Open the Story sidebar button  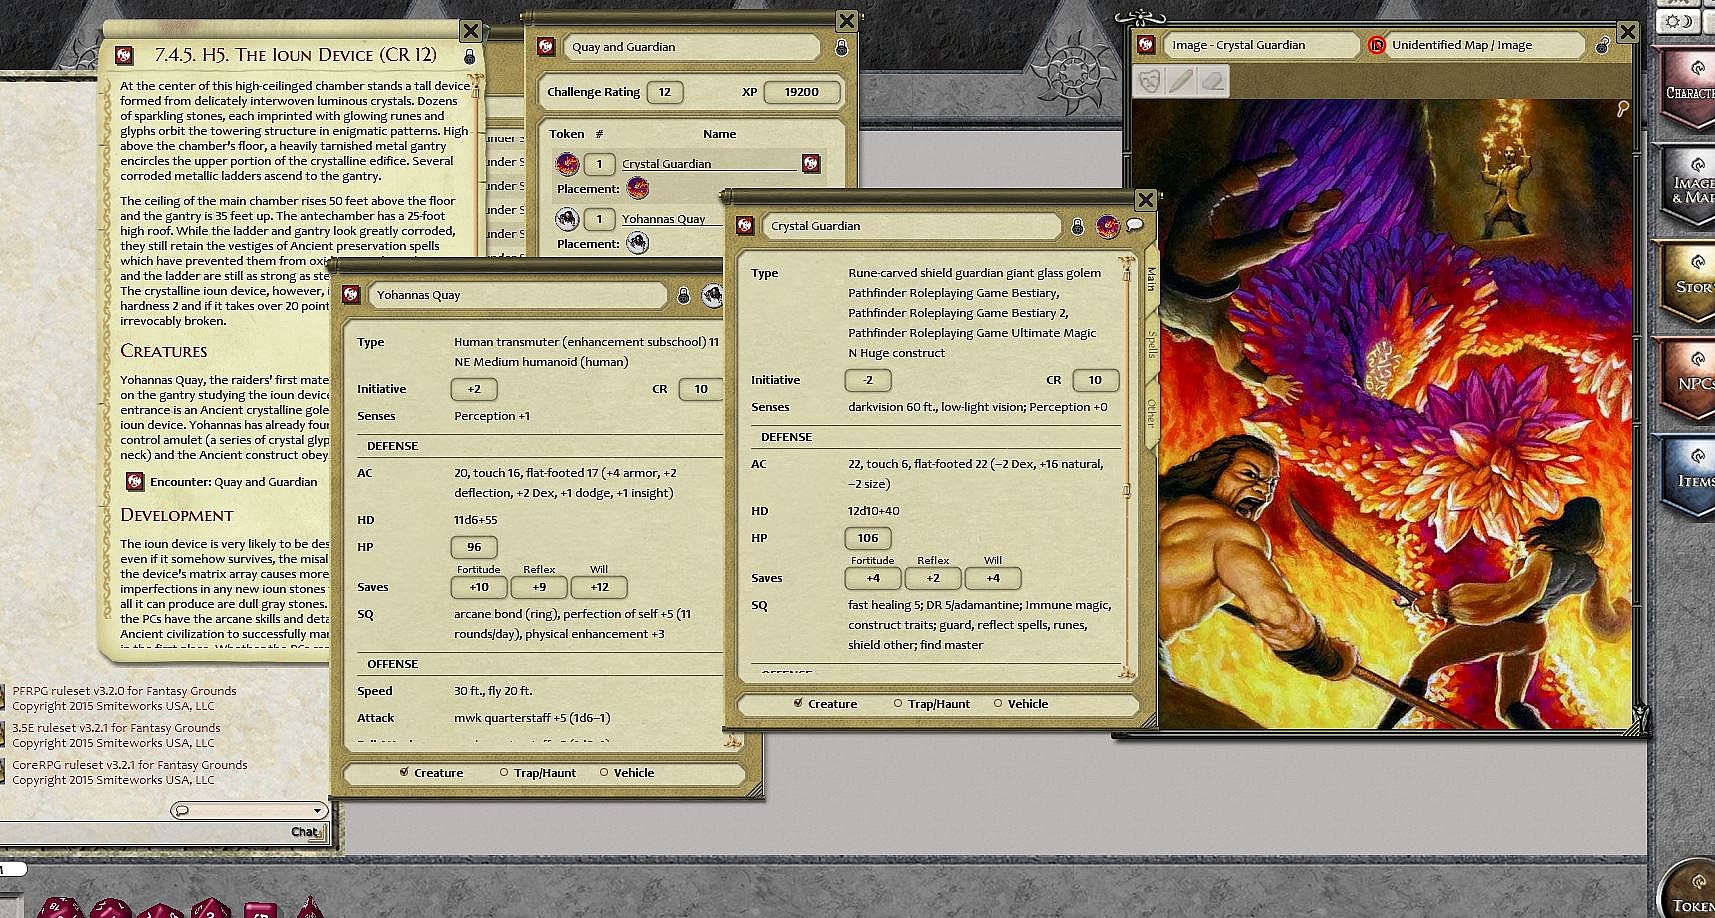[1688, 283]
